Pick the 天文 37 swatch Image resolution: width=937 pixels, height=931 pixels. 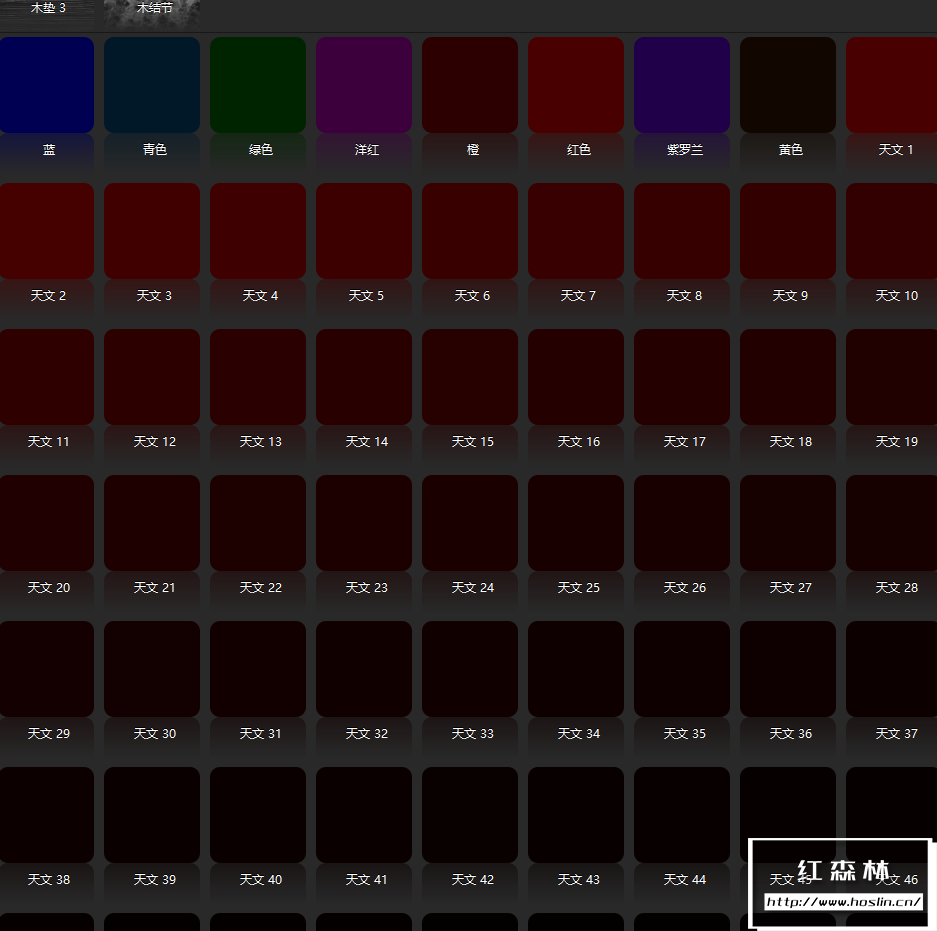click(x=892, y=669)
